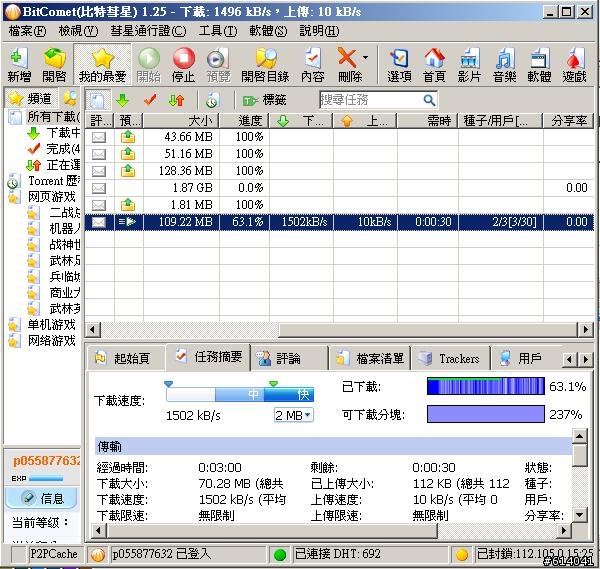Open a torrent with 開啓 icon
600x569 pixels.
coord(54,65)
